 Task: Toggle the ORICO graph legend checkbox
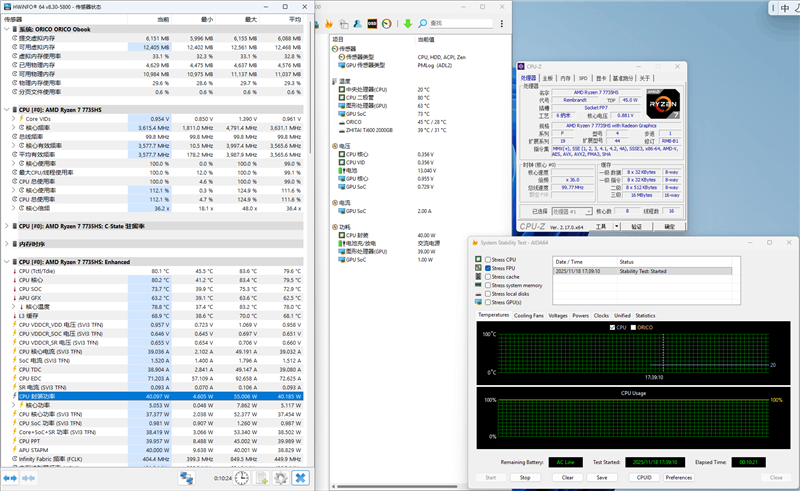635,327
